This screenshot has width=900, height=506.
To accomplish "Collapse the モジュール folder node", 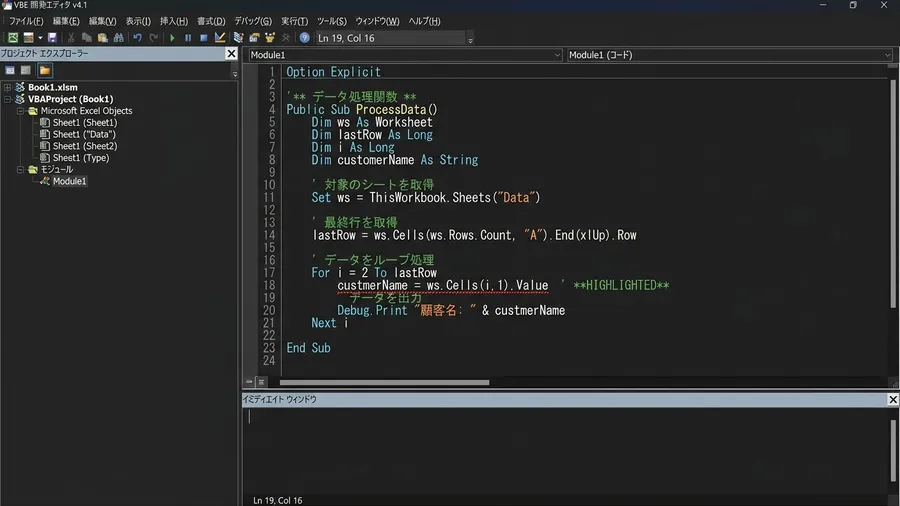I will [x=20, y=169].
